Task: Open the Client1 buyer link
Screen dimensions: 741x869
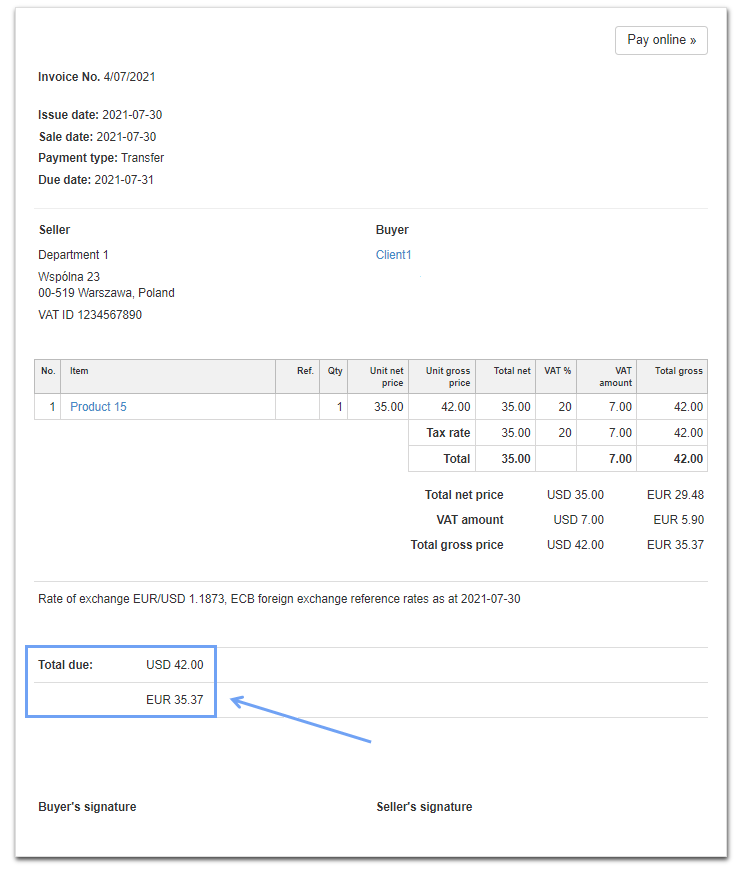Action: coord(393,254)
